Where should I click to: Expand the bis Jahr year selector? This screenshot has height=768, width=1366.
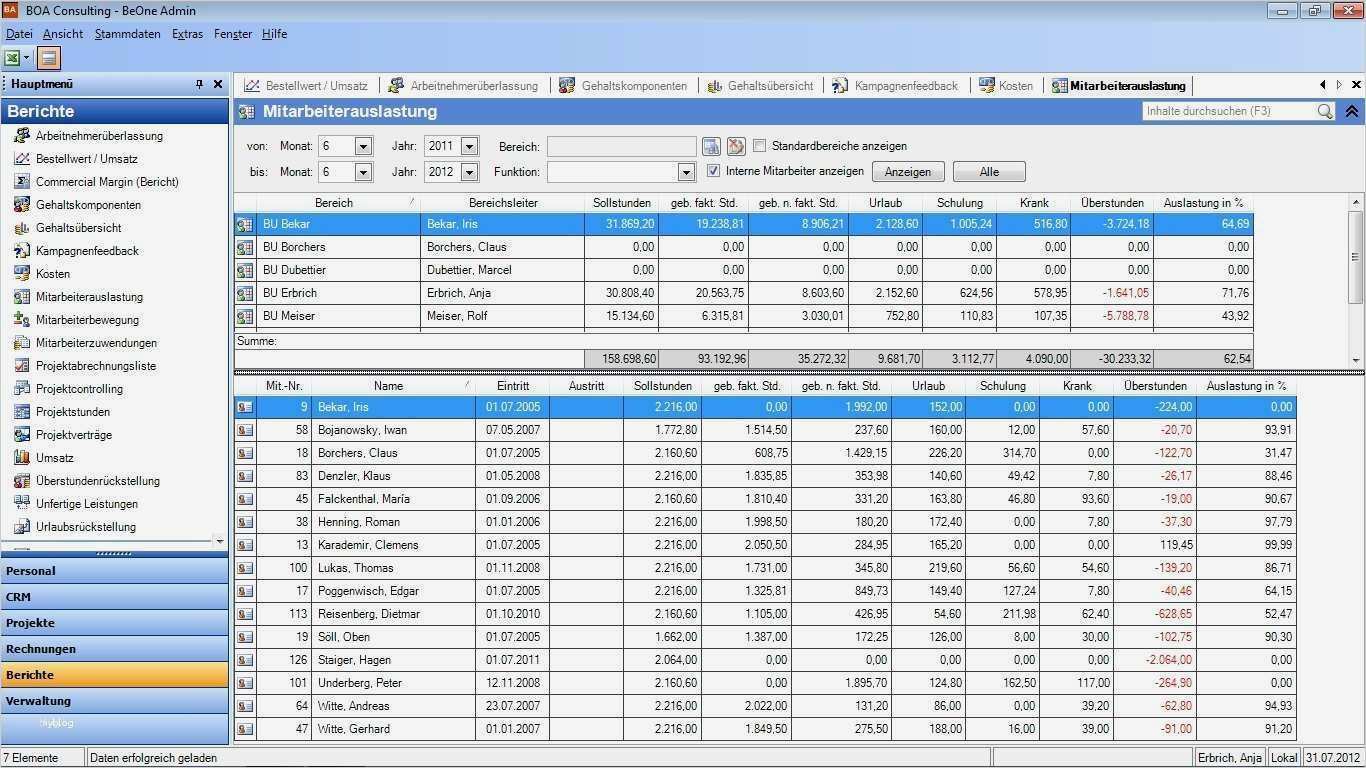(x=470, y=170)
